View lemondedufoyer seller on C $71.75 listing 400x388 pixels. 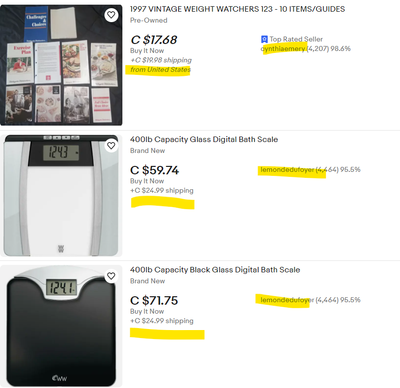(x=287, y=300)
